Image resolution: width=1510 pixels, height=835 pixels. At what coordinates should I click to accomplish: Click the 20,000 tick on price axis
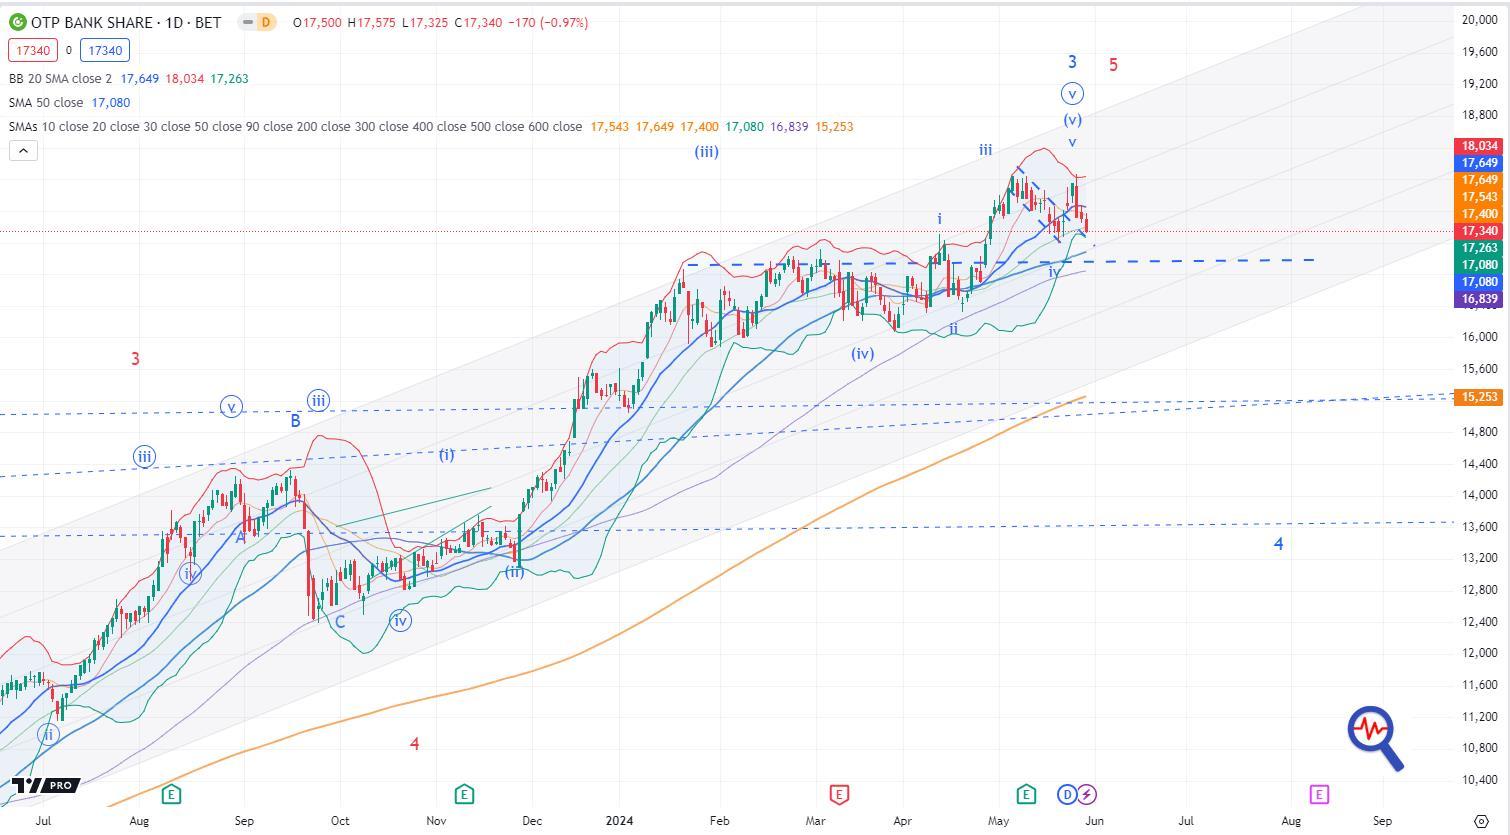click(x=1479, y=20)
